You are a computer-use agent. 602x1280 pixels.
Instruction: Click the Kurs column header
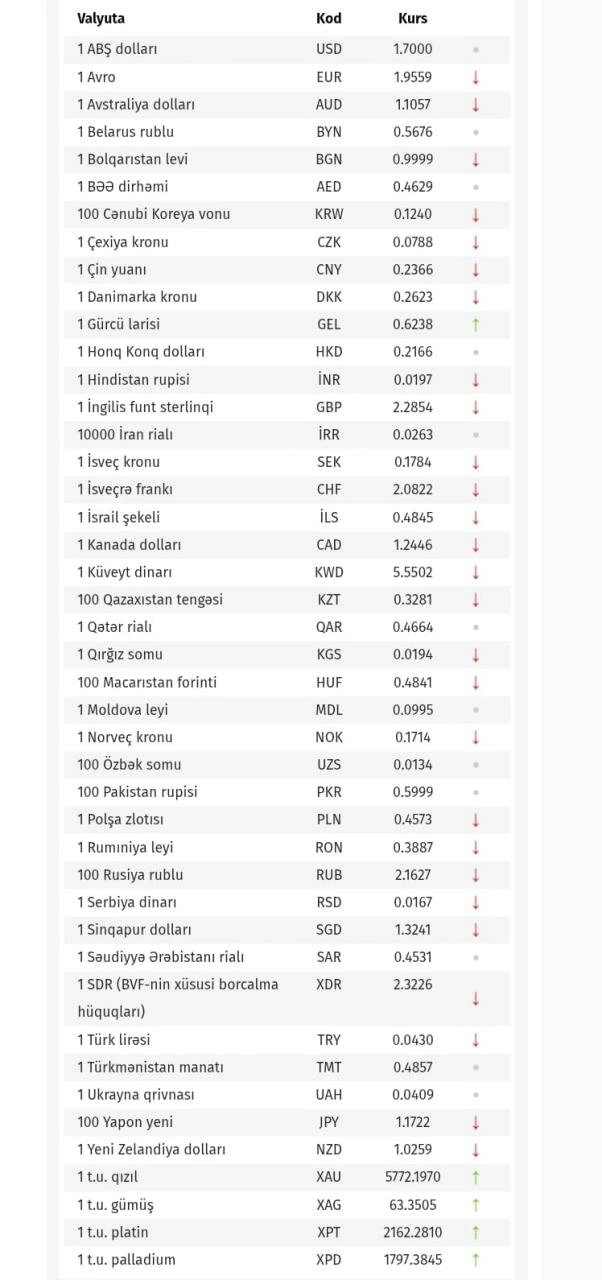tap(412, 18)
